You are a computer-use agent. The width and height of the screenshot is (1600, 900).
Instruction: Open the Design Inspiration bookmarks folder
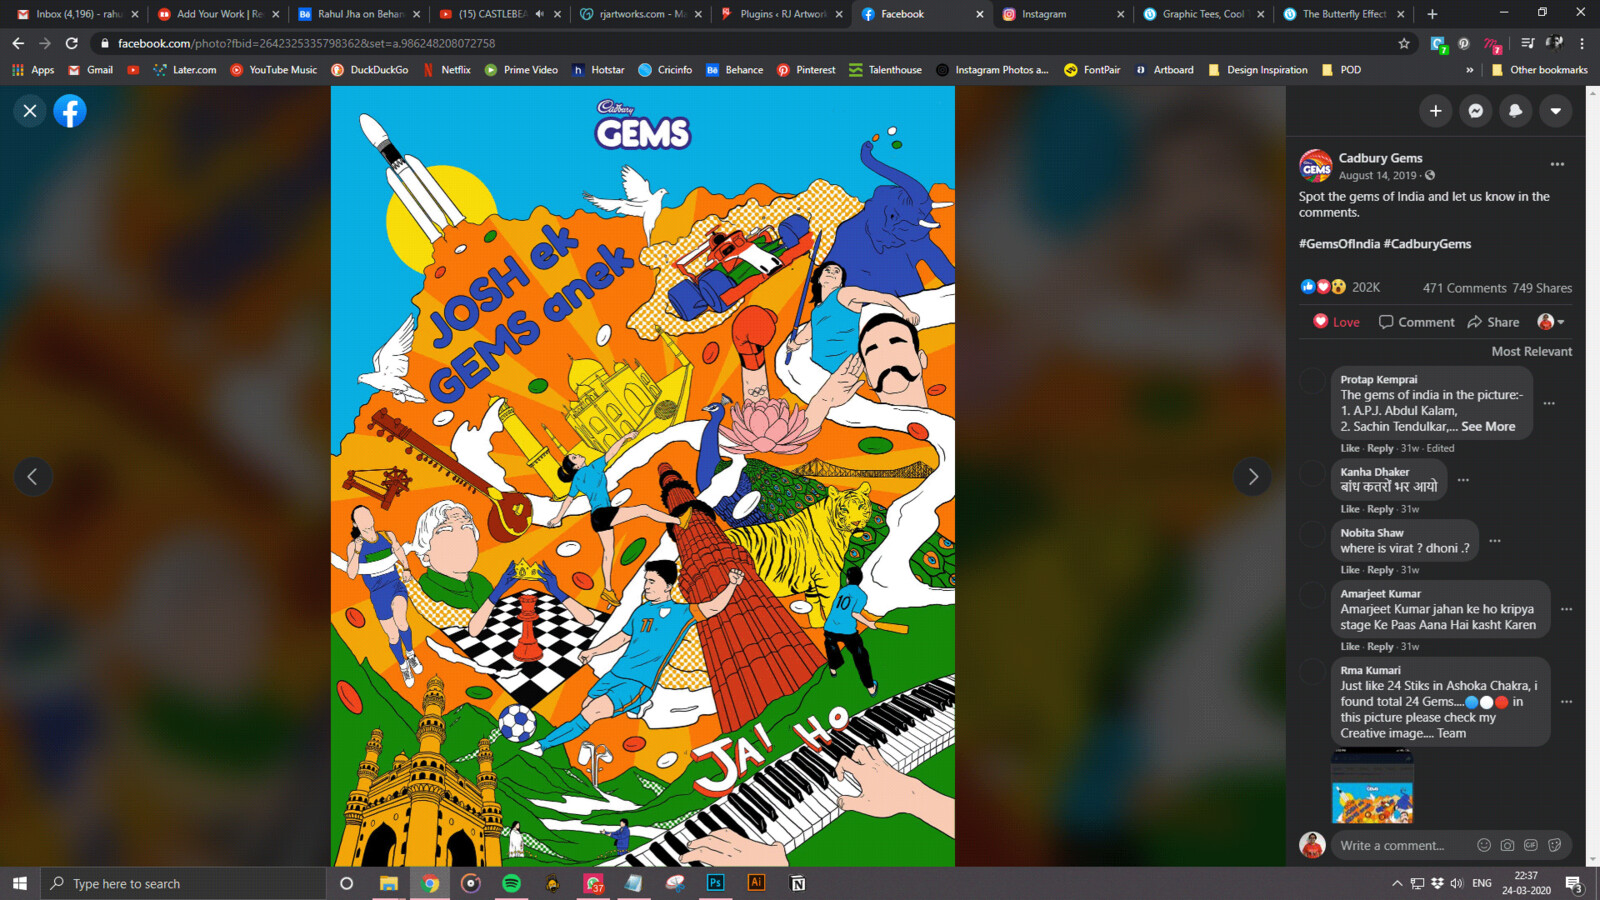[1257, 70]
